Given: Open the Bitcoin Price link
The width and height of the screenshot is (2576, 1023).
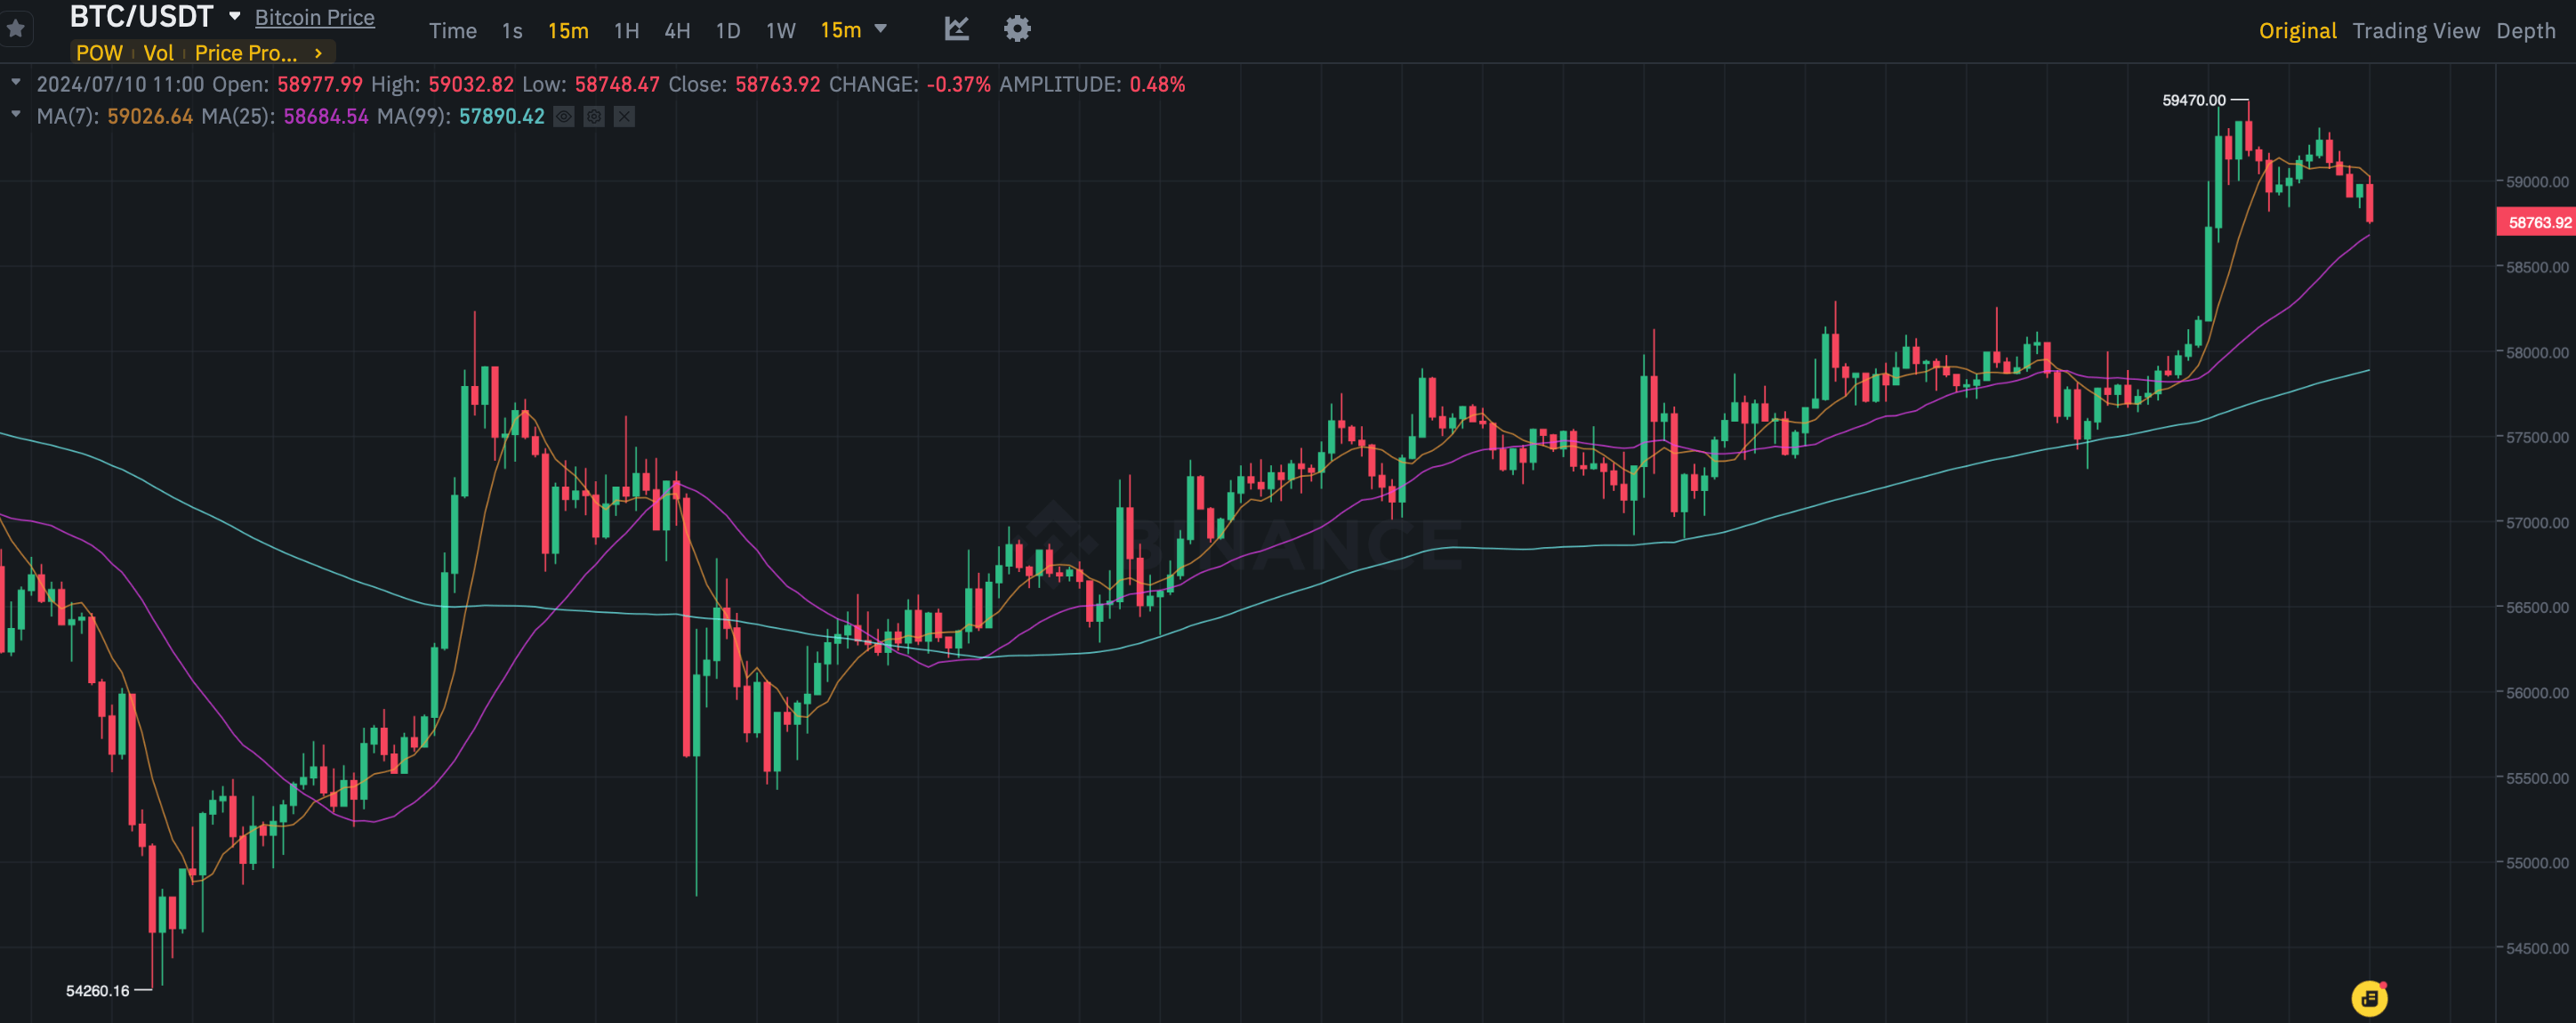Looking at the screenshot, I should (315, 18).
